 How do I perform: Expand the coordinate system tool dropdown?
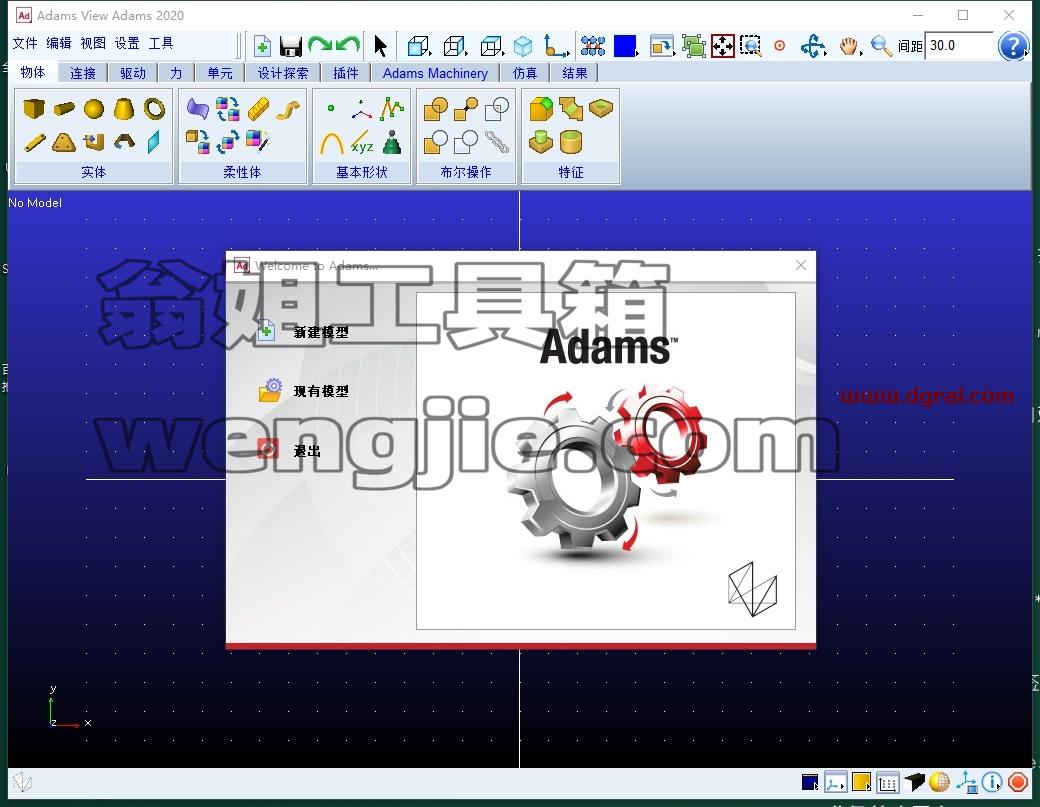(x=556, y=46)
